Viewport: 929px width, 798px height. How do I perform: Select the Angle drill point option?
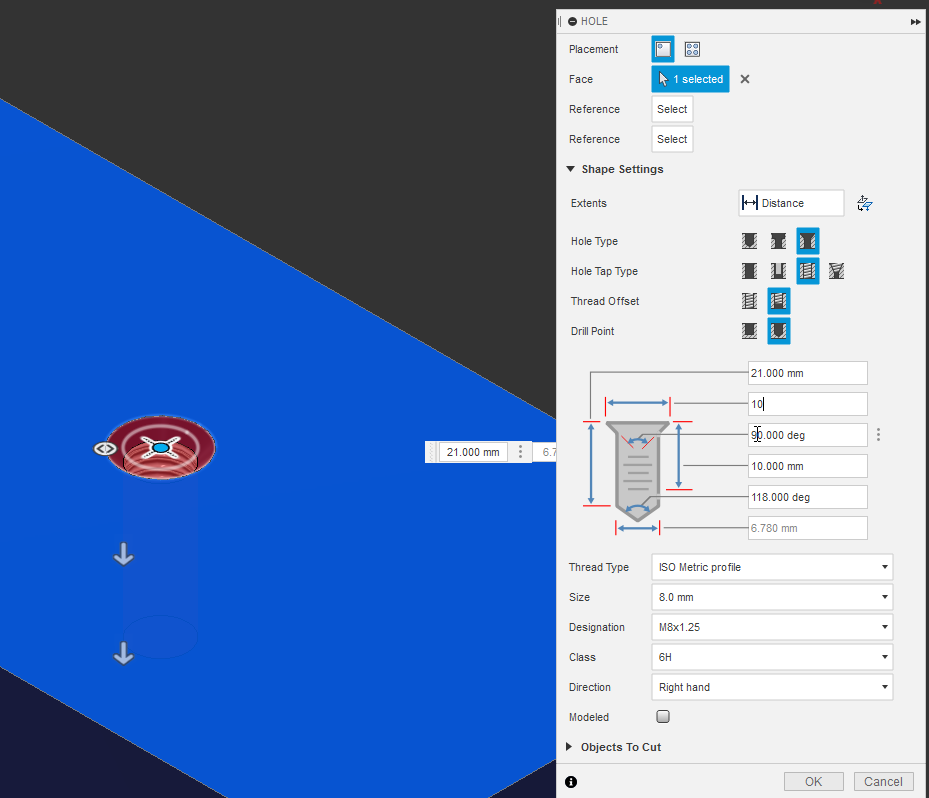(x=778, y=331)
